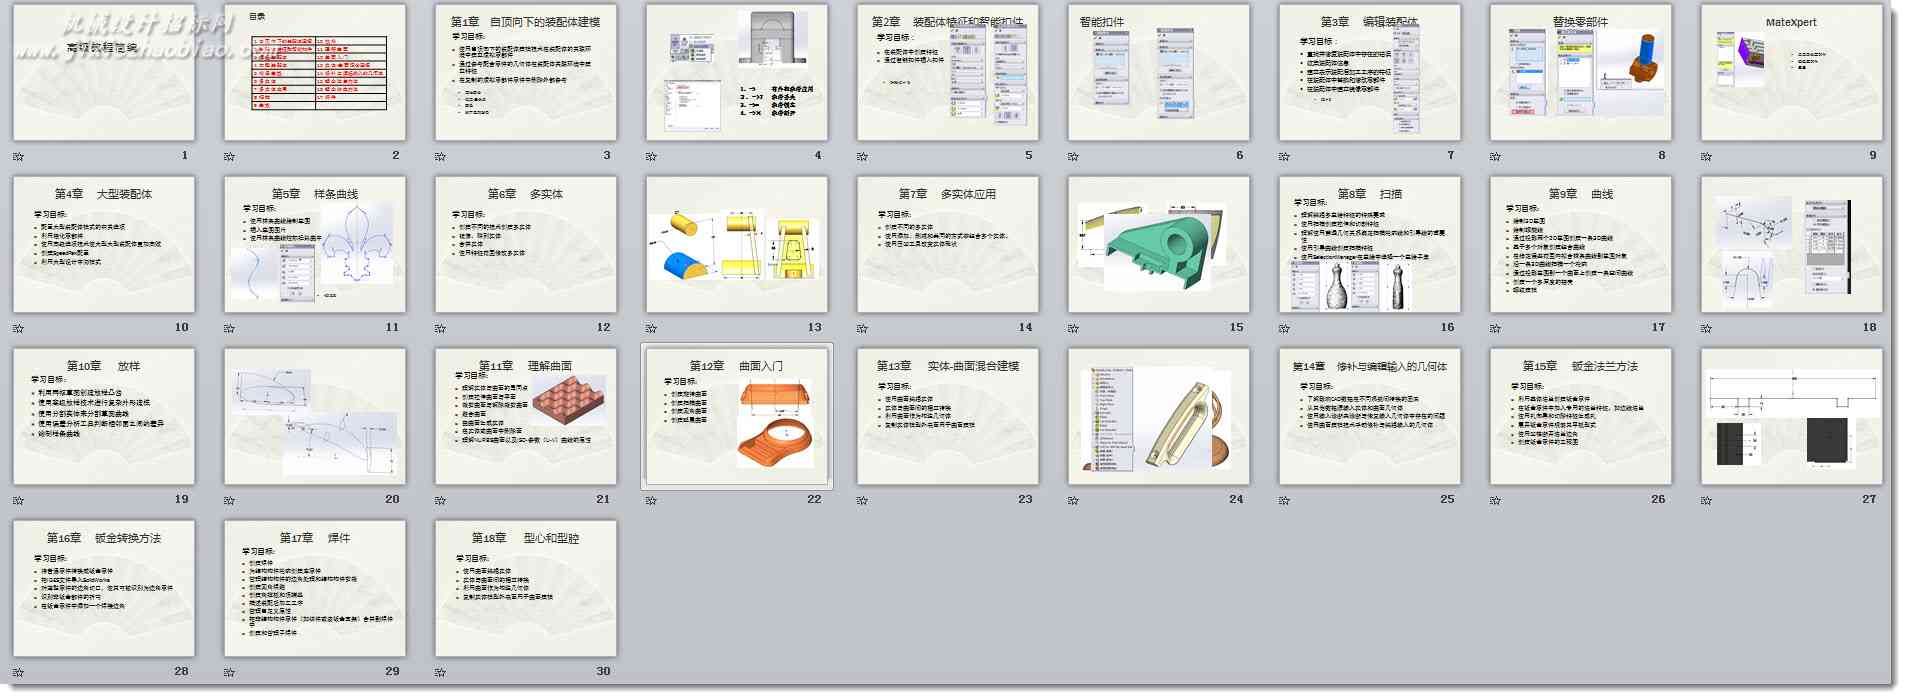The height and width of the screenshot is (699, 1906).
Task: Click slide number 20 label
Action: click(x=392, y=499)
